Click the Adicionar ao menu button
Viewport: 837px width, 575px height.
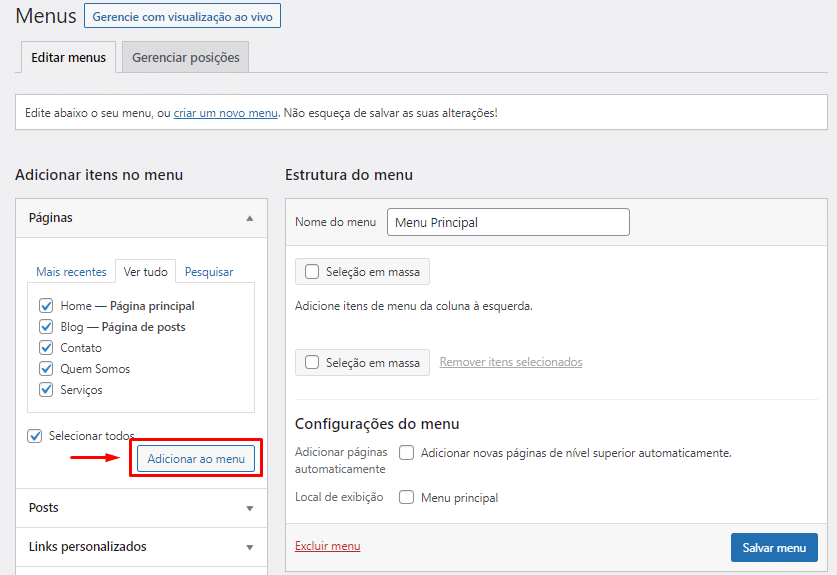(x=196, y=459)
